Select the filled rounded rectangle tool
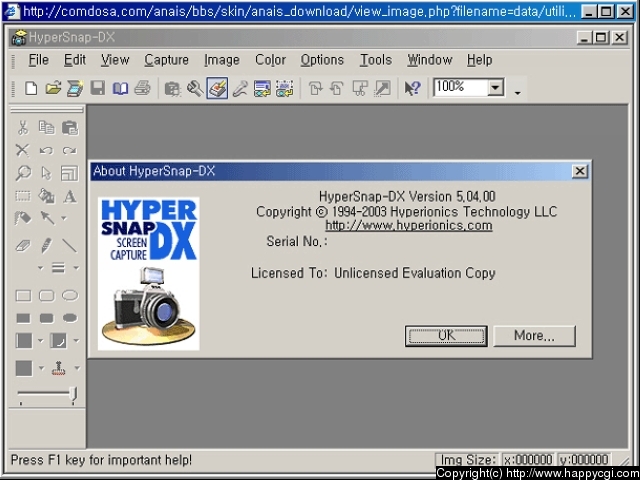This screenshot has width=640, height=480. click(x=47, y=318)
